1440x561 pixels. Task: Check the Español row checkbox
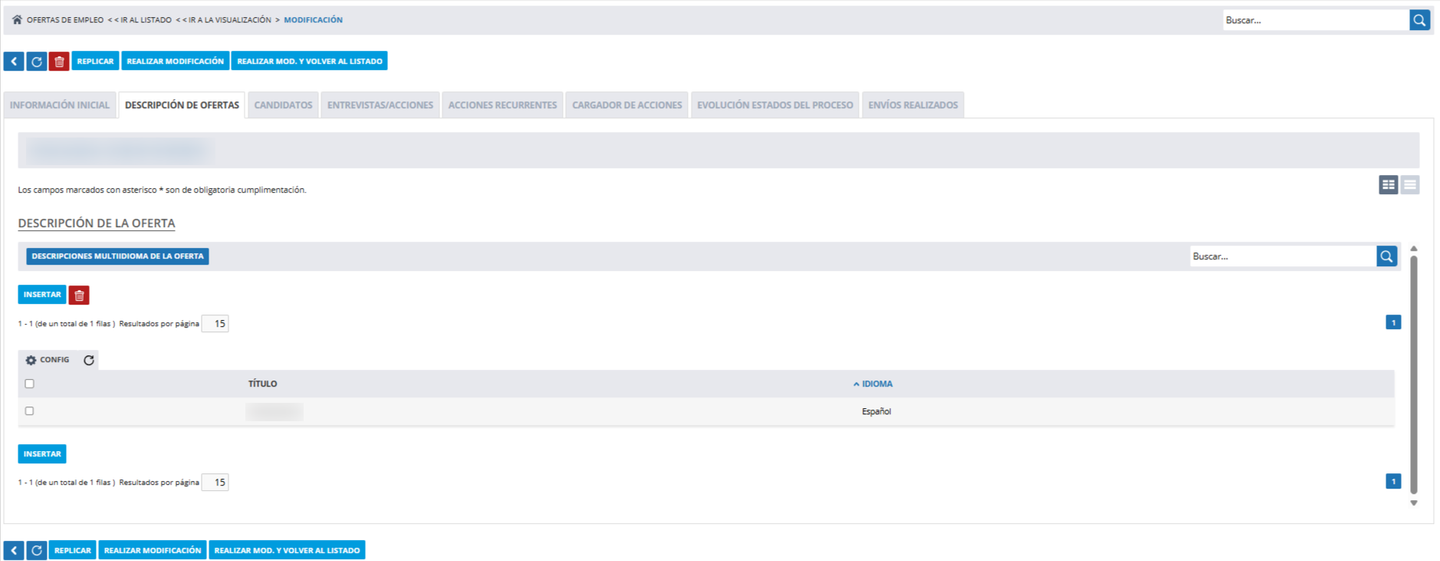click(x=29, y=411)
